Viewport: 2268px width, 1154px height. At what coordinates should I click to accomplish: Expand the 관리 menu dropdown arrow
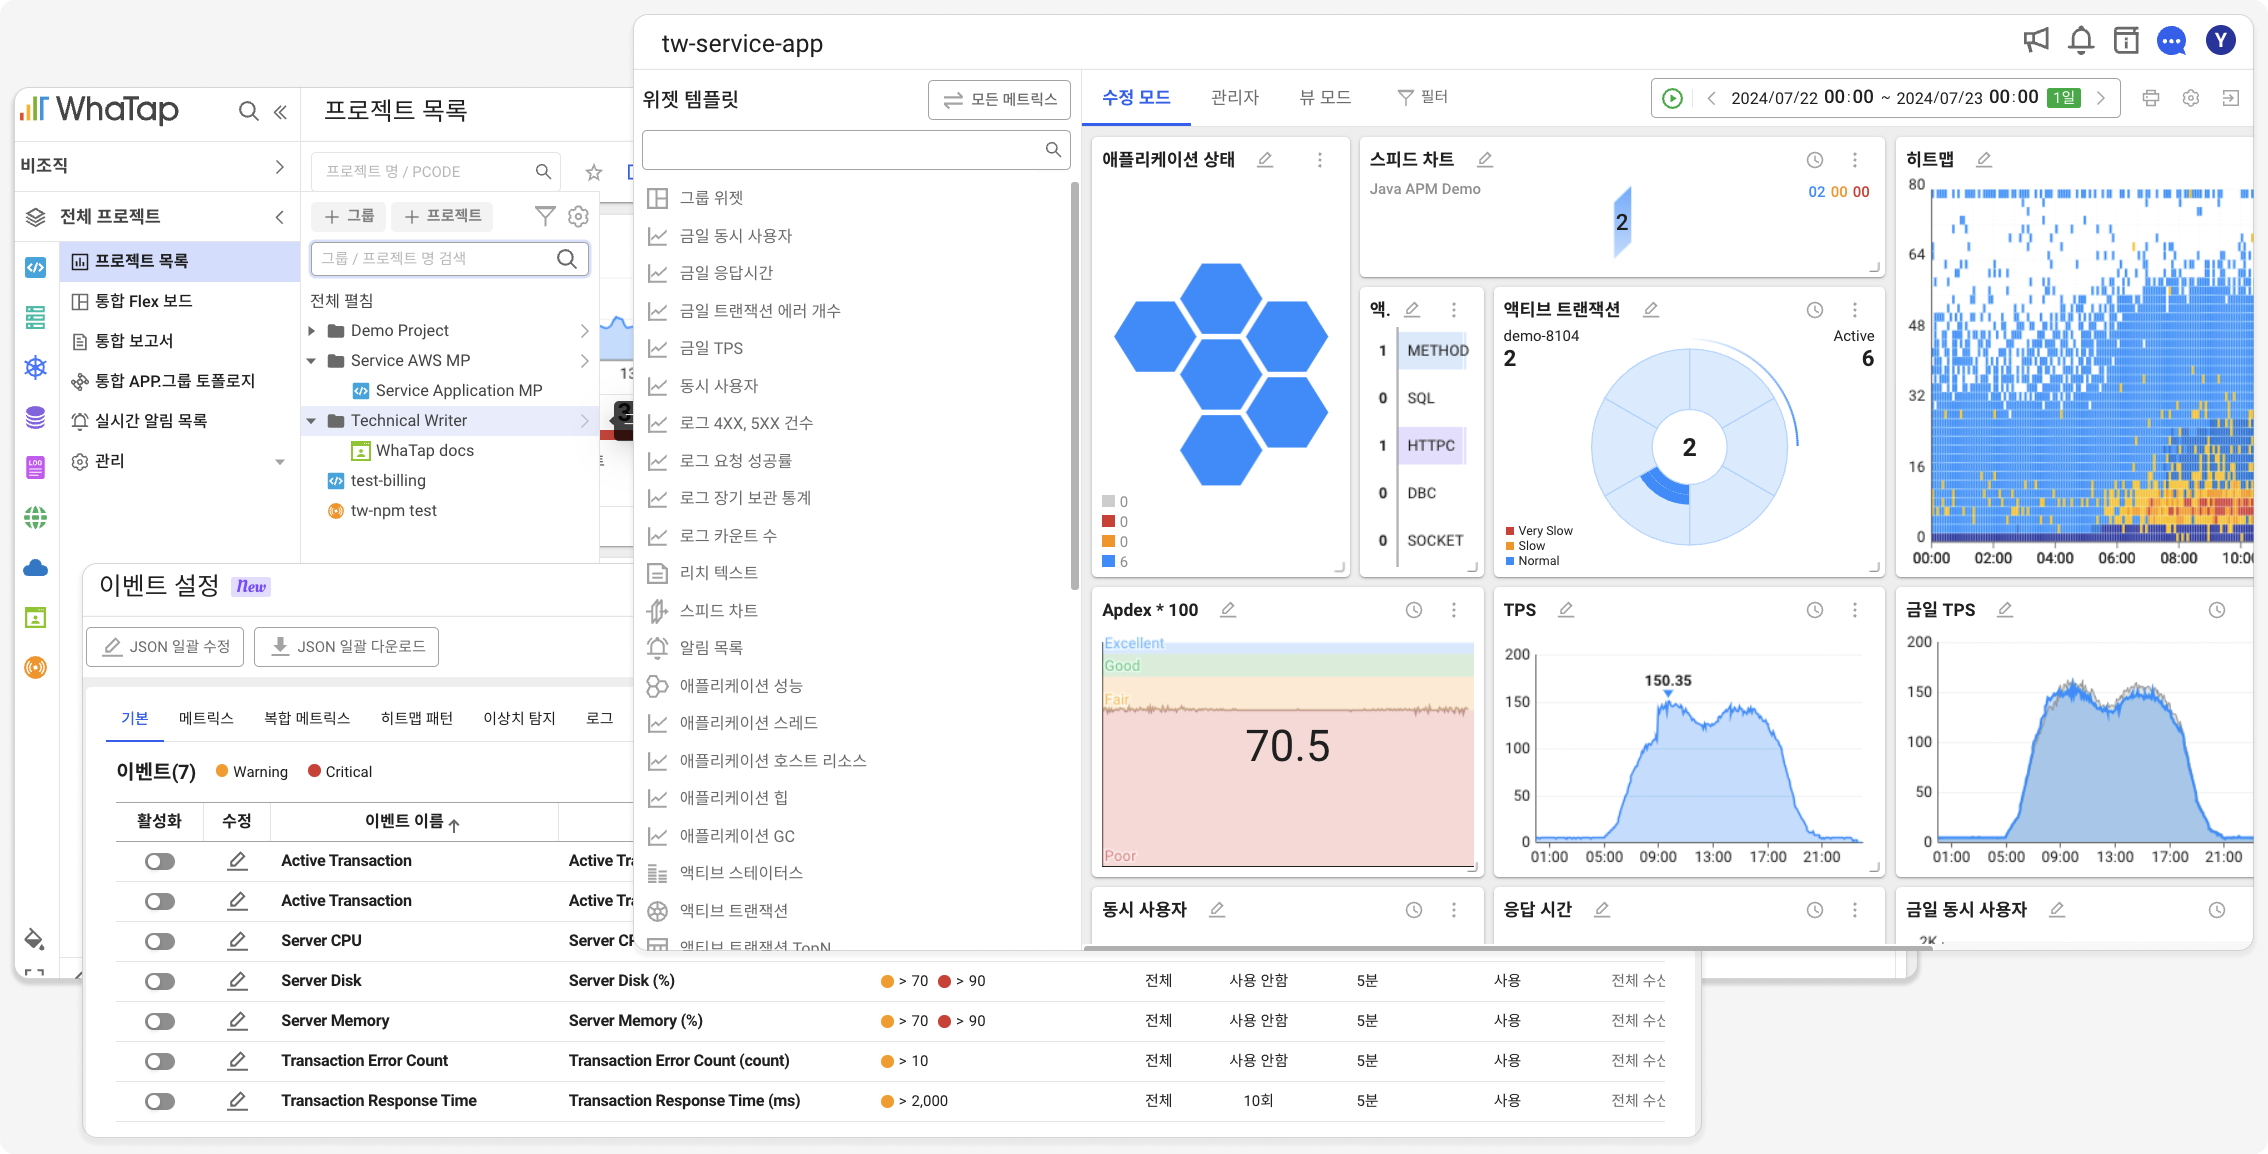280,462
